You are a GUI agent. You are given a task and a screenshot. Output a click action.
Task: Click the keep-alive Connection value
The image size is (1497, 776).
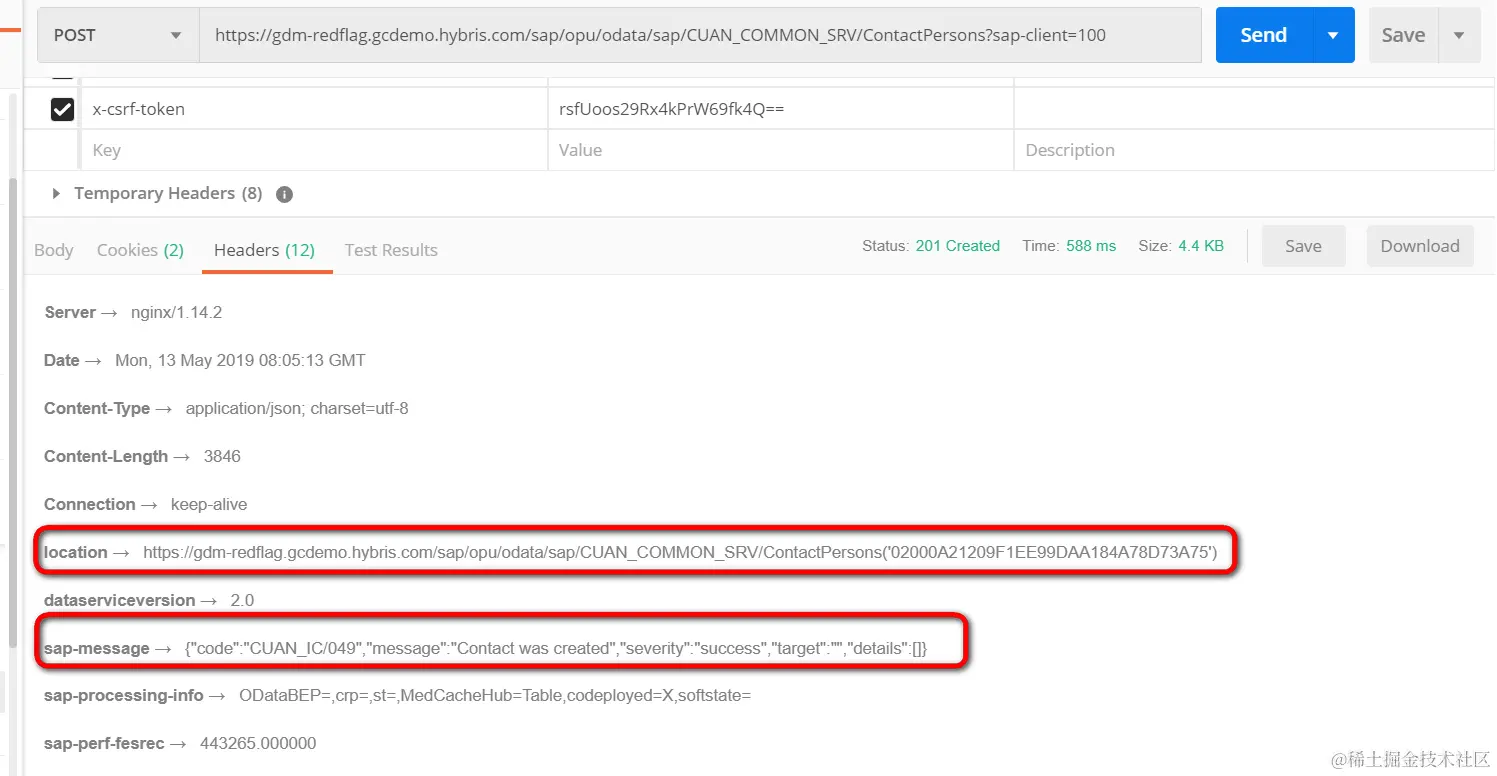[x=209, y=504]
